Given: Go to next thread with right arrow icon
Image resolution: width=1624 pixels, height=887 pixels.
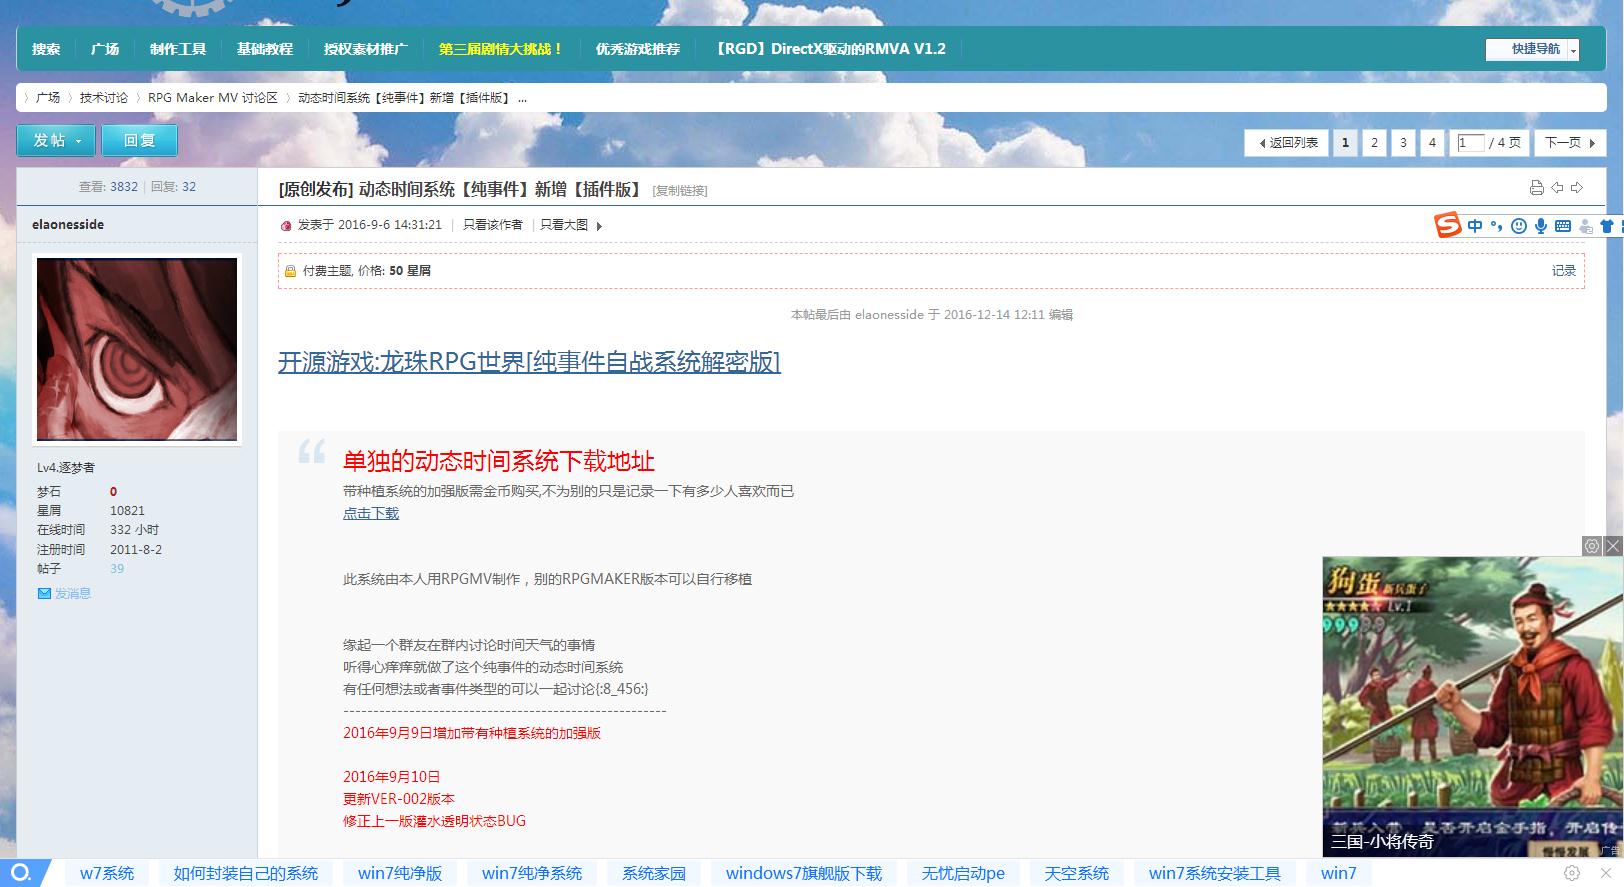Looking at the screenshot, I should click(x=1577, y=188).
